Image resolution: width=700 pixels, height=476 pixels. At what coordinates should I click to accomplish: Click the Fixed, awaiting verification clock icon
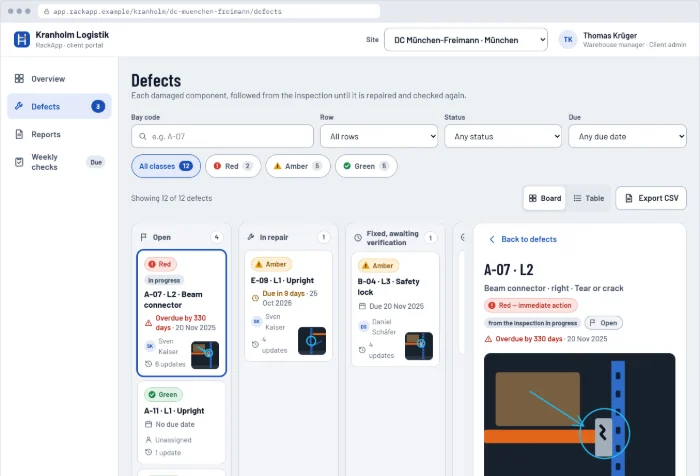tap(358, 238)
